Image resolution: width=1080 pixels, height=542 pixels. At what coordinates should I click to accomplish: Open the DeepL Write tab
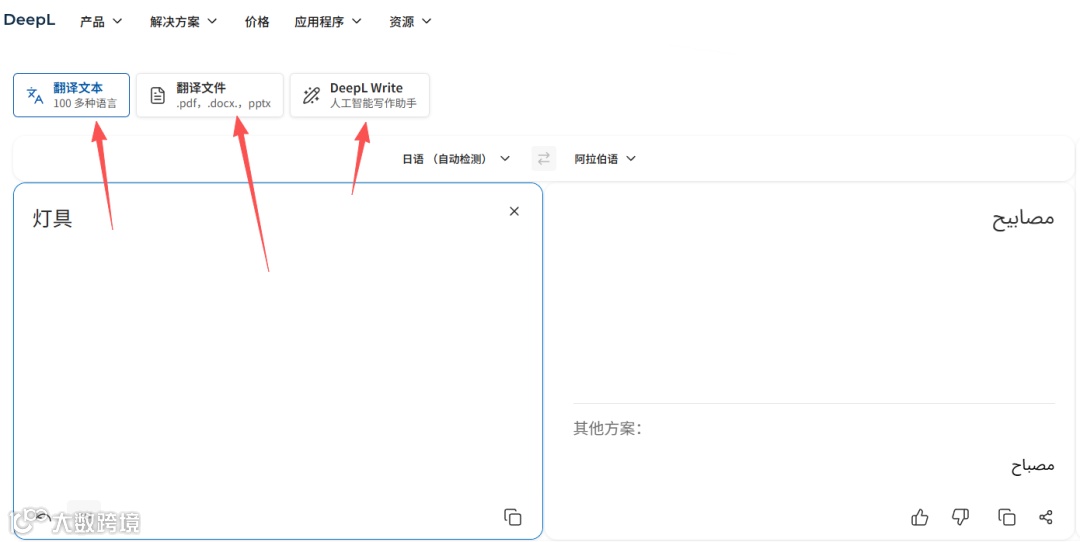(360, 95)
